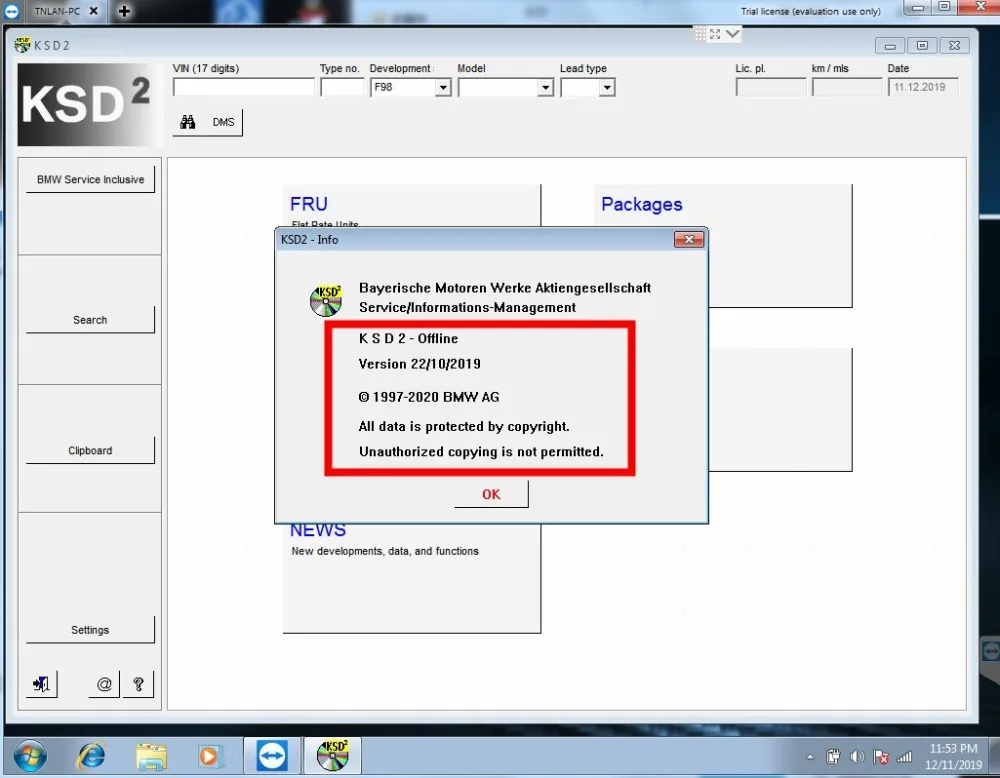Close the KSD2 - Info dialog
The height and width of the screenshot is (778, 1000).
689,240
